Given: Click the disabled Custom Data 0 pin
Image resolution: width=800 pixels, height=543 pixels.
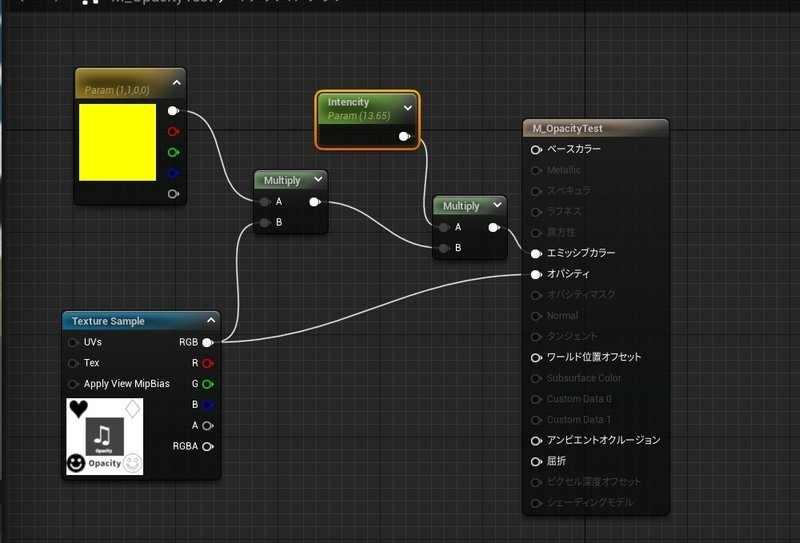Looking at the screenshot, I should coord(536,399).
